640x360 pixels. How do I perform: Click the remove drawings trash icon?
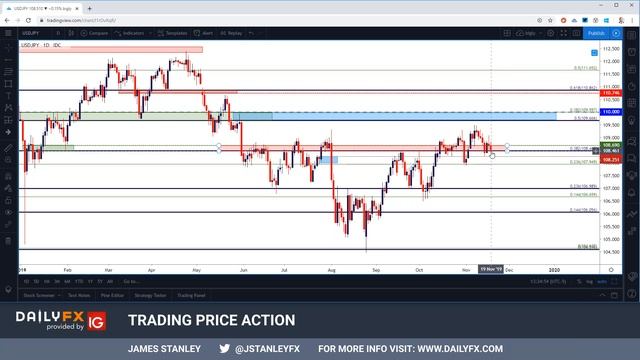click(x=8, y=241)
